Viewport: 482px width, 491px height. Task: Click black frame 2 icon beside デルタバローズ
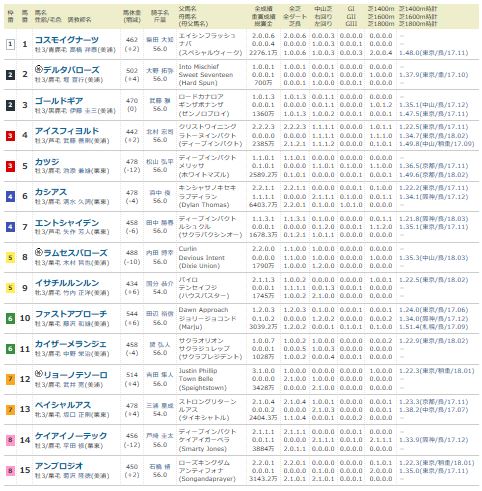(x=10, y=75)
